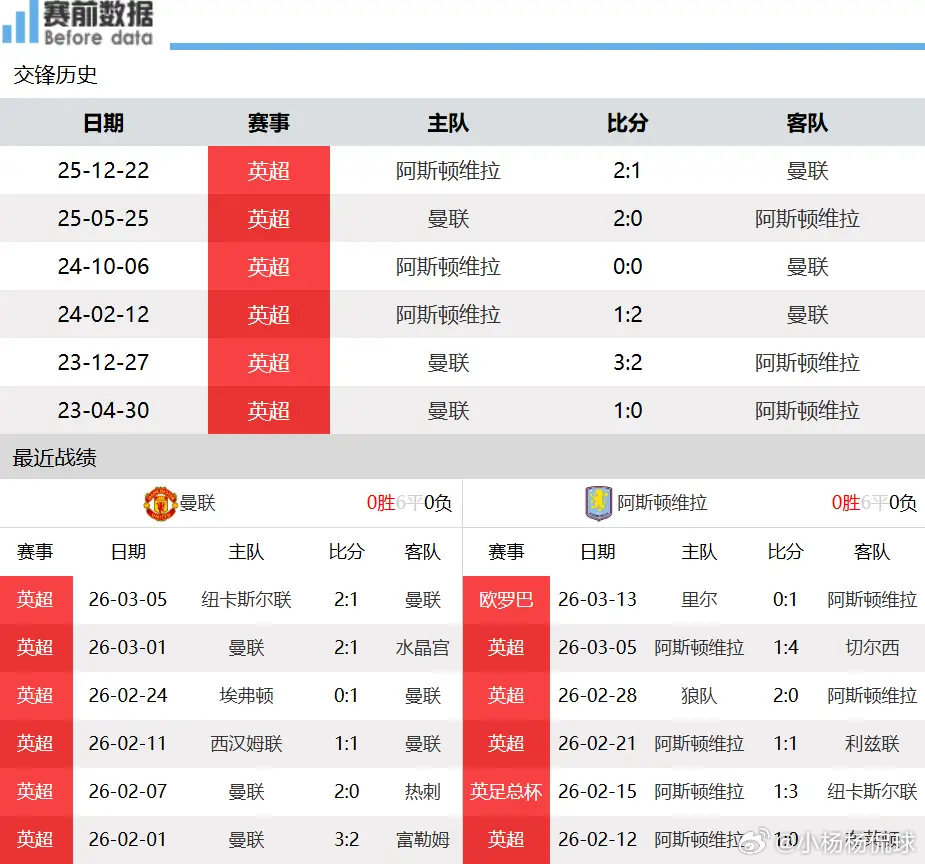Click the 英超 badge next to 26-03-05 row
The image size is (925, 864).
click(37, 599)
